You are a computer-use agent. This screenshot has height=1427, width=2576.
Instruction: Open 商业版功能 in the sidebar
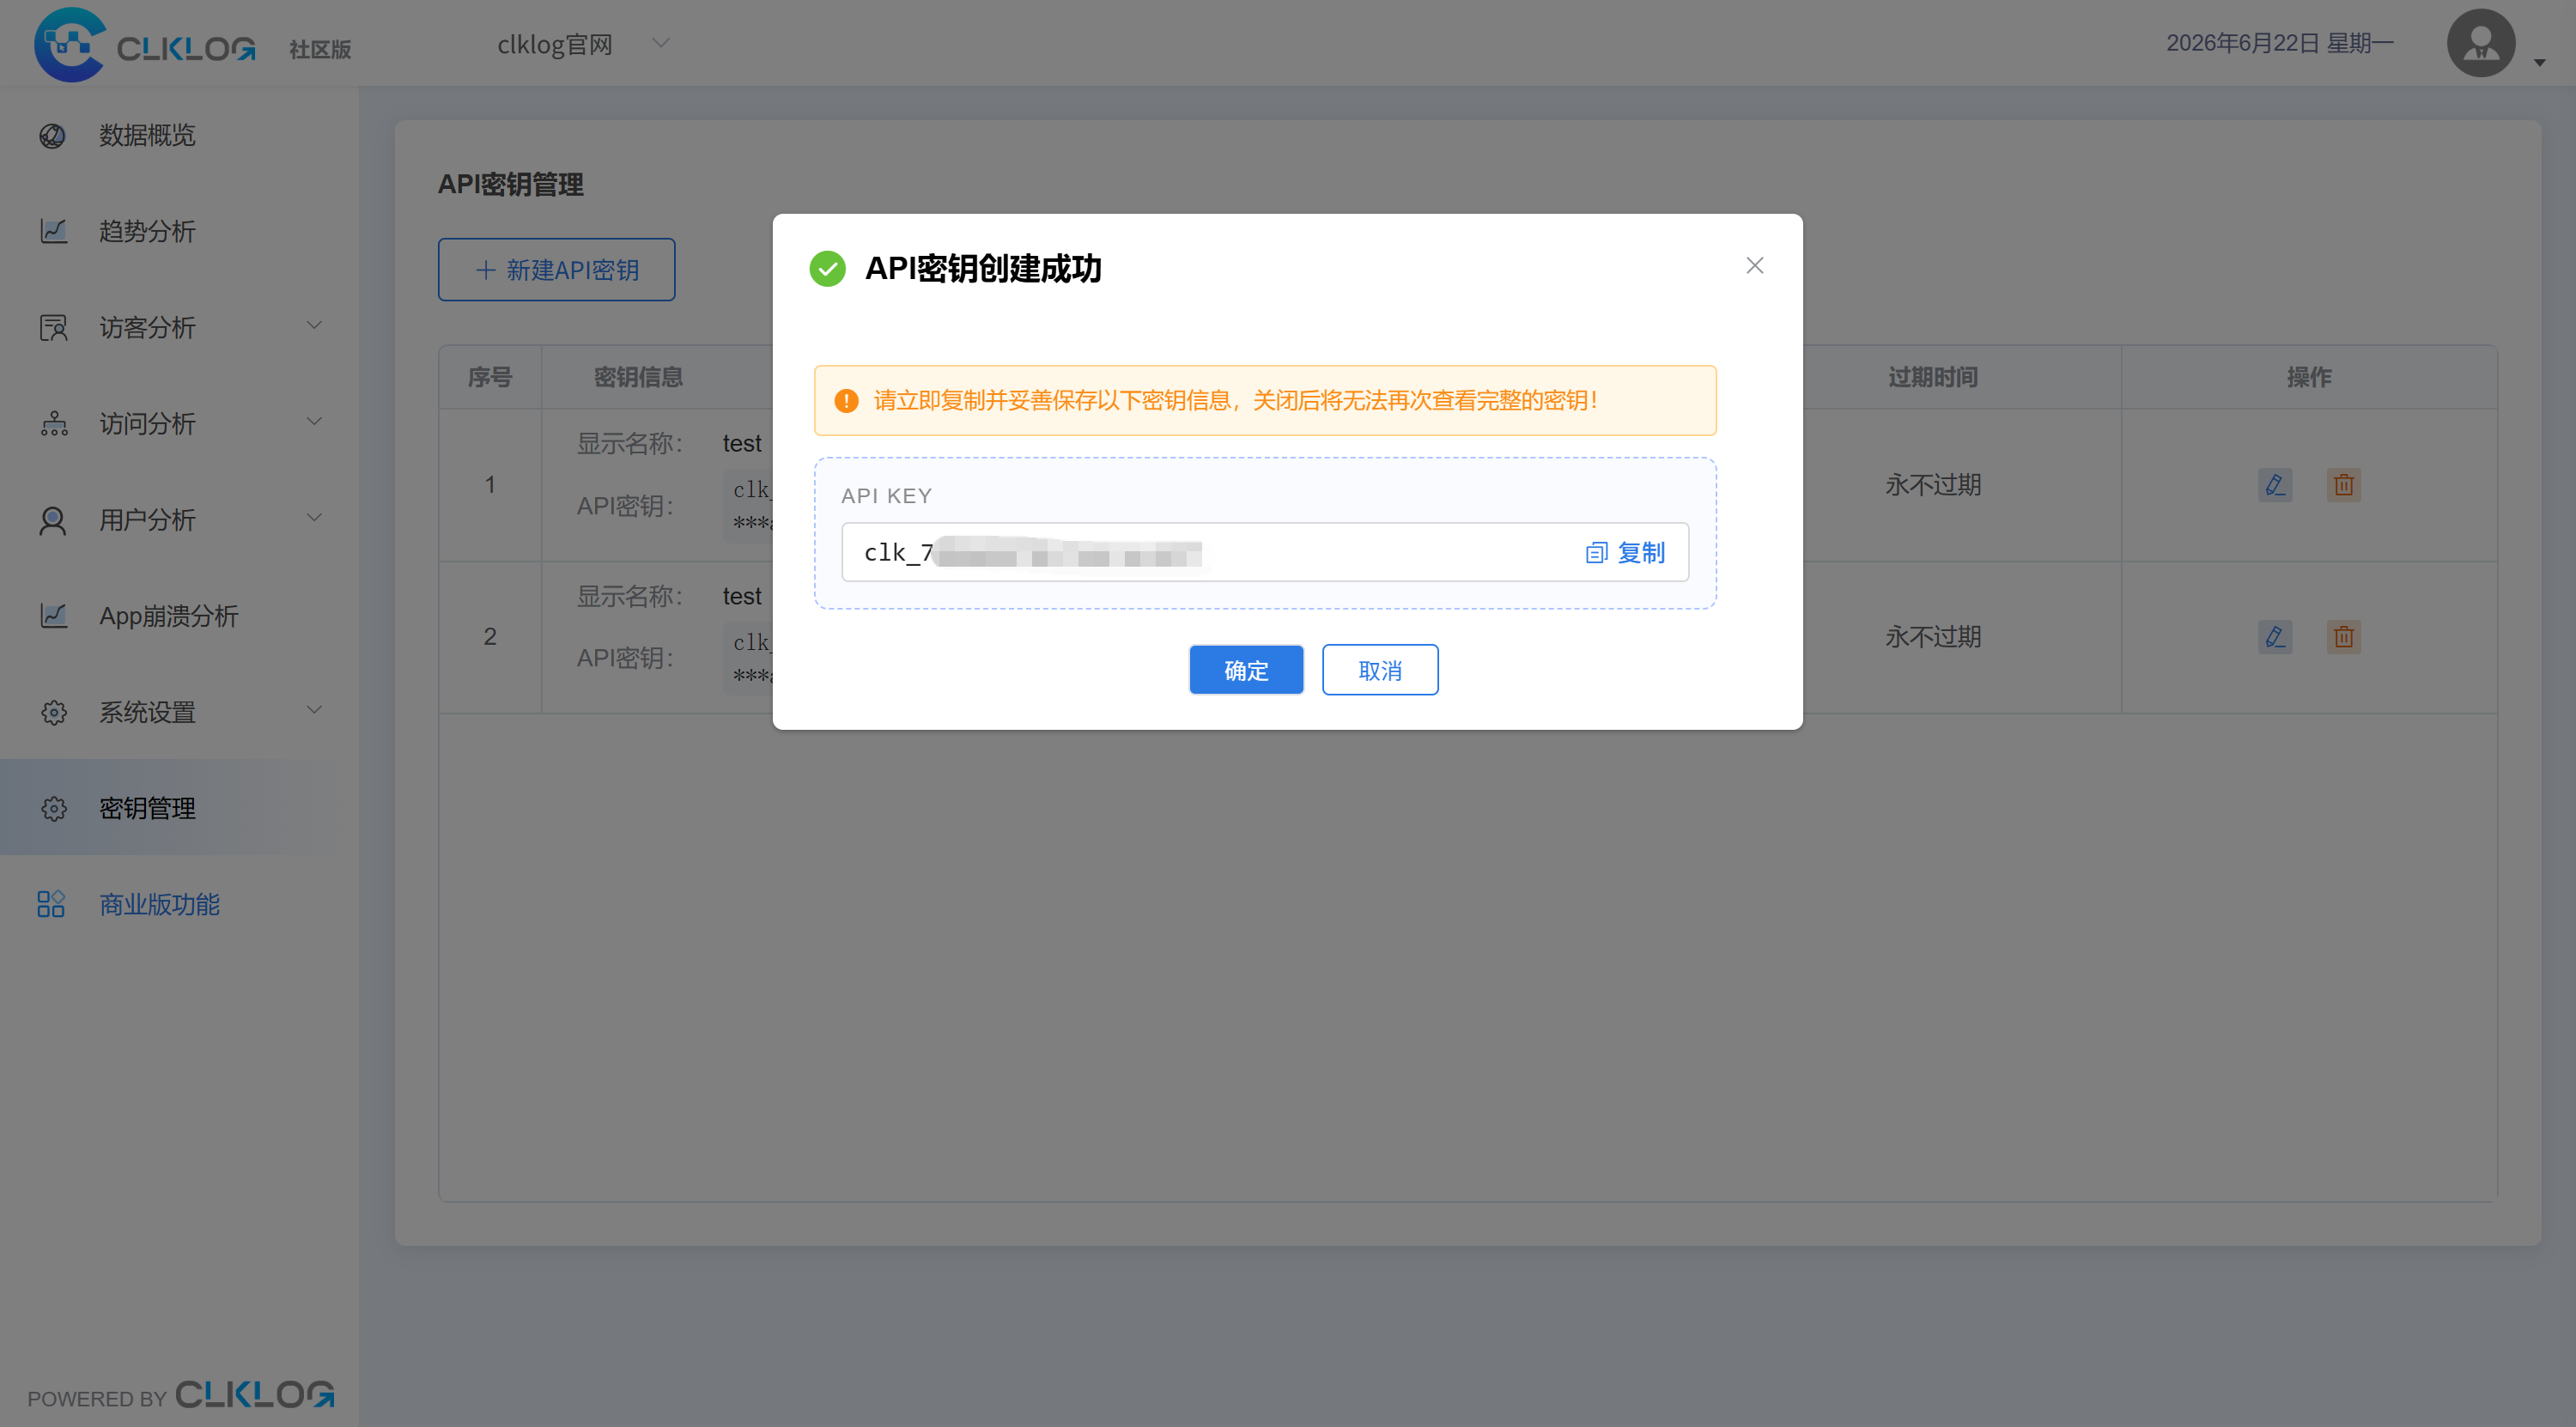click(159, 904)
